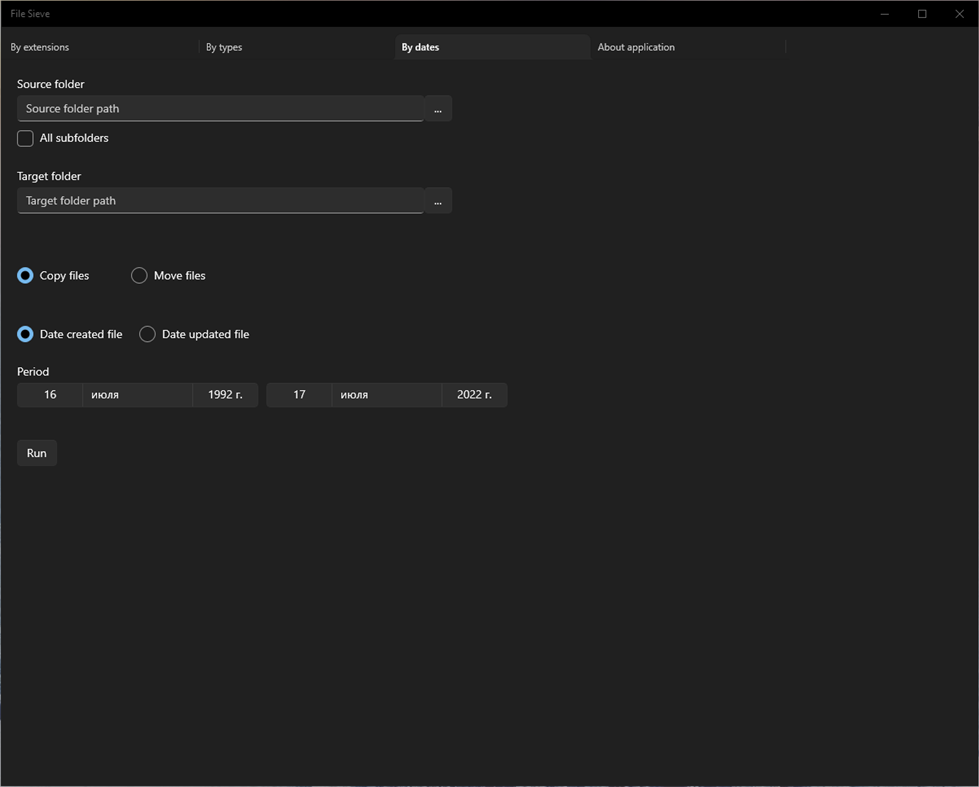Browse for a target folder path
Image resolution: width=979 pixels, height=787 pixels.
(437, 200)
